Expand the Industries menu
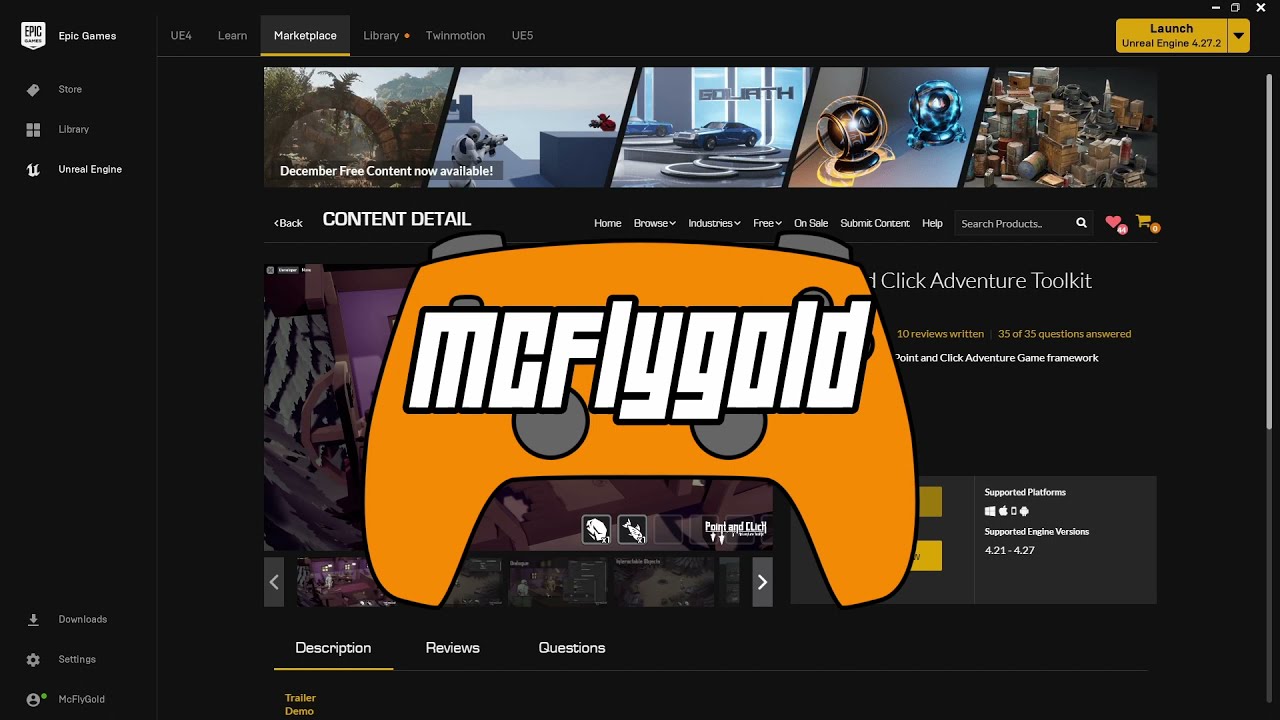The width and height of the screenshot is (1280, 720). [x=714, y=223]
